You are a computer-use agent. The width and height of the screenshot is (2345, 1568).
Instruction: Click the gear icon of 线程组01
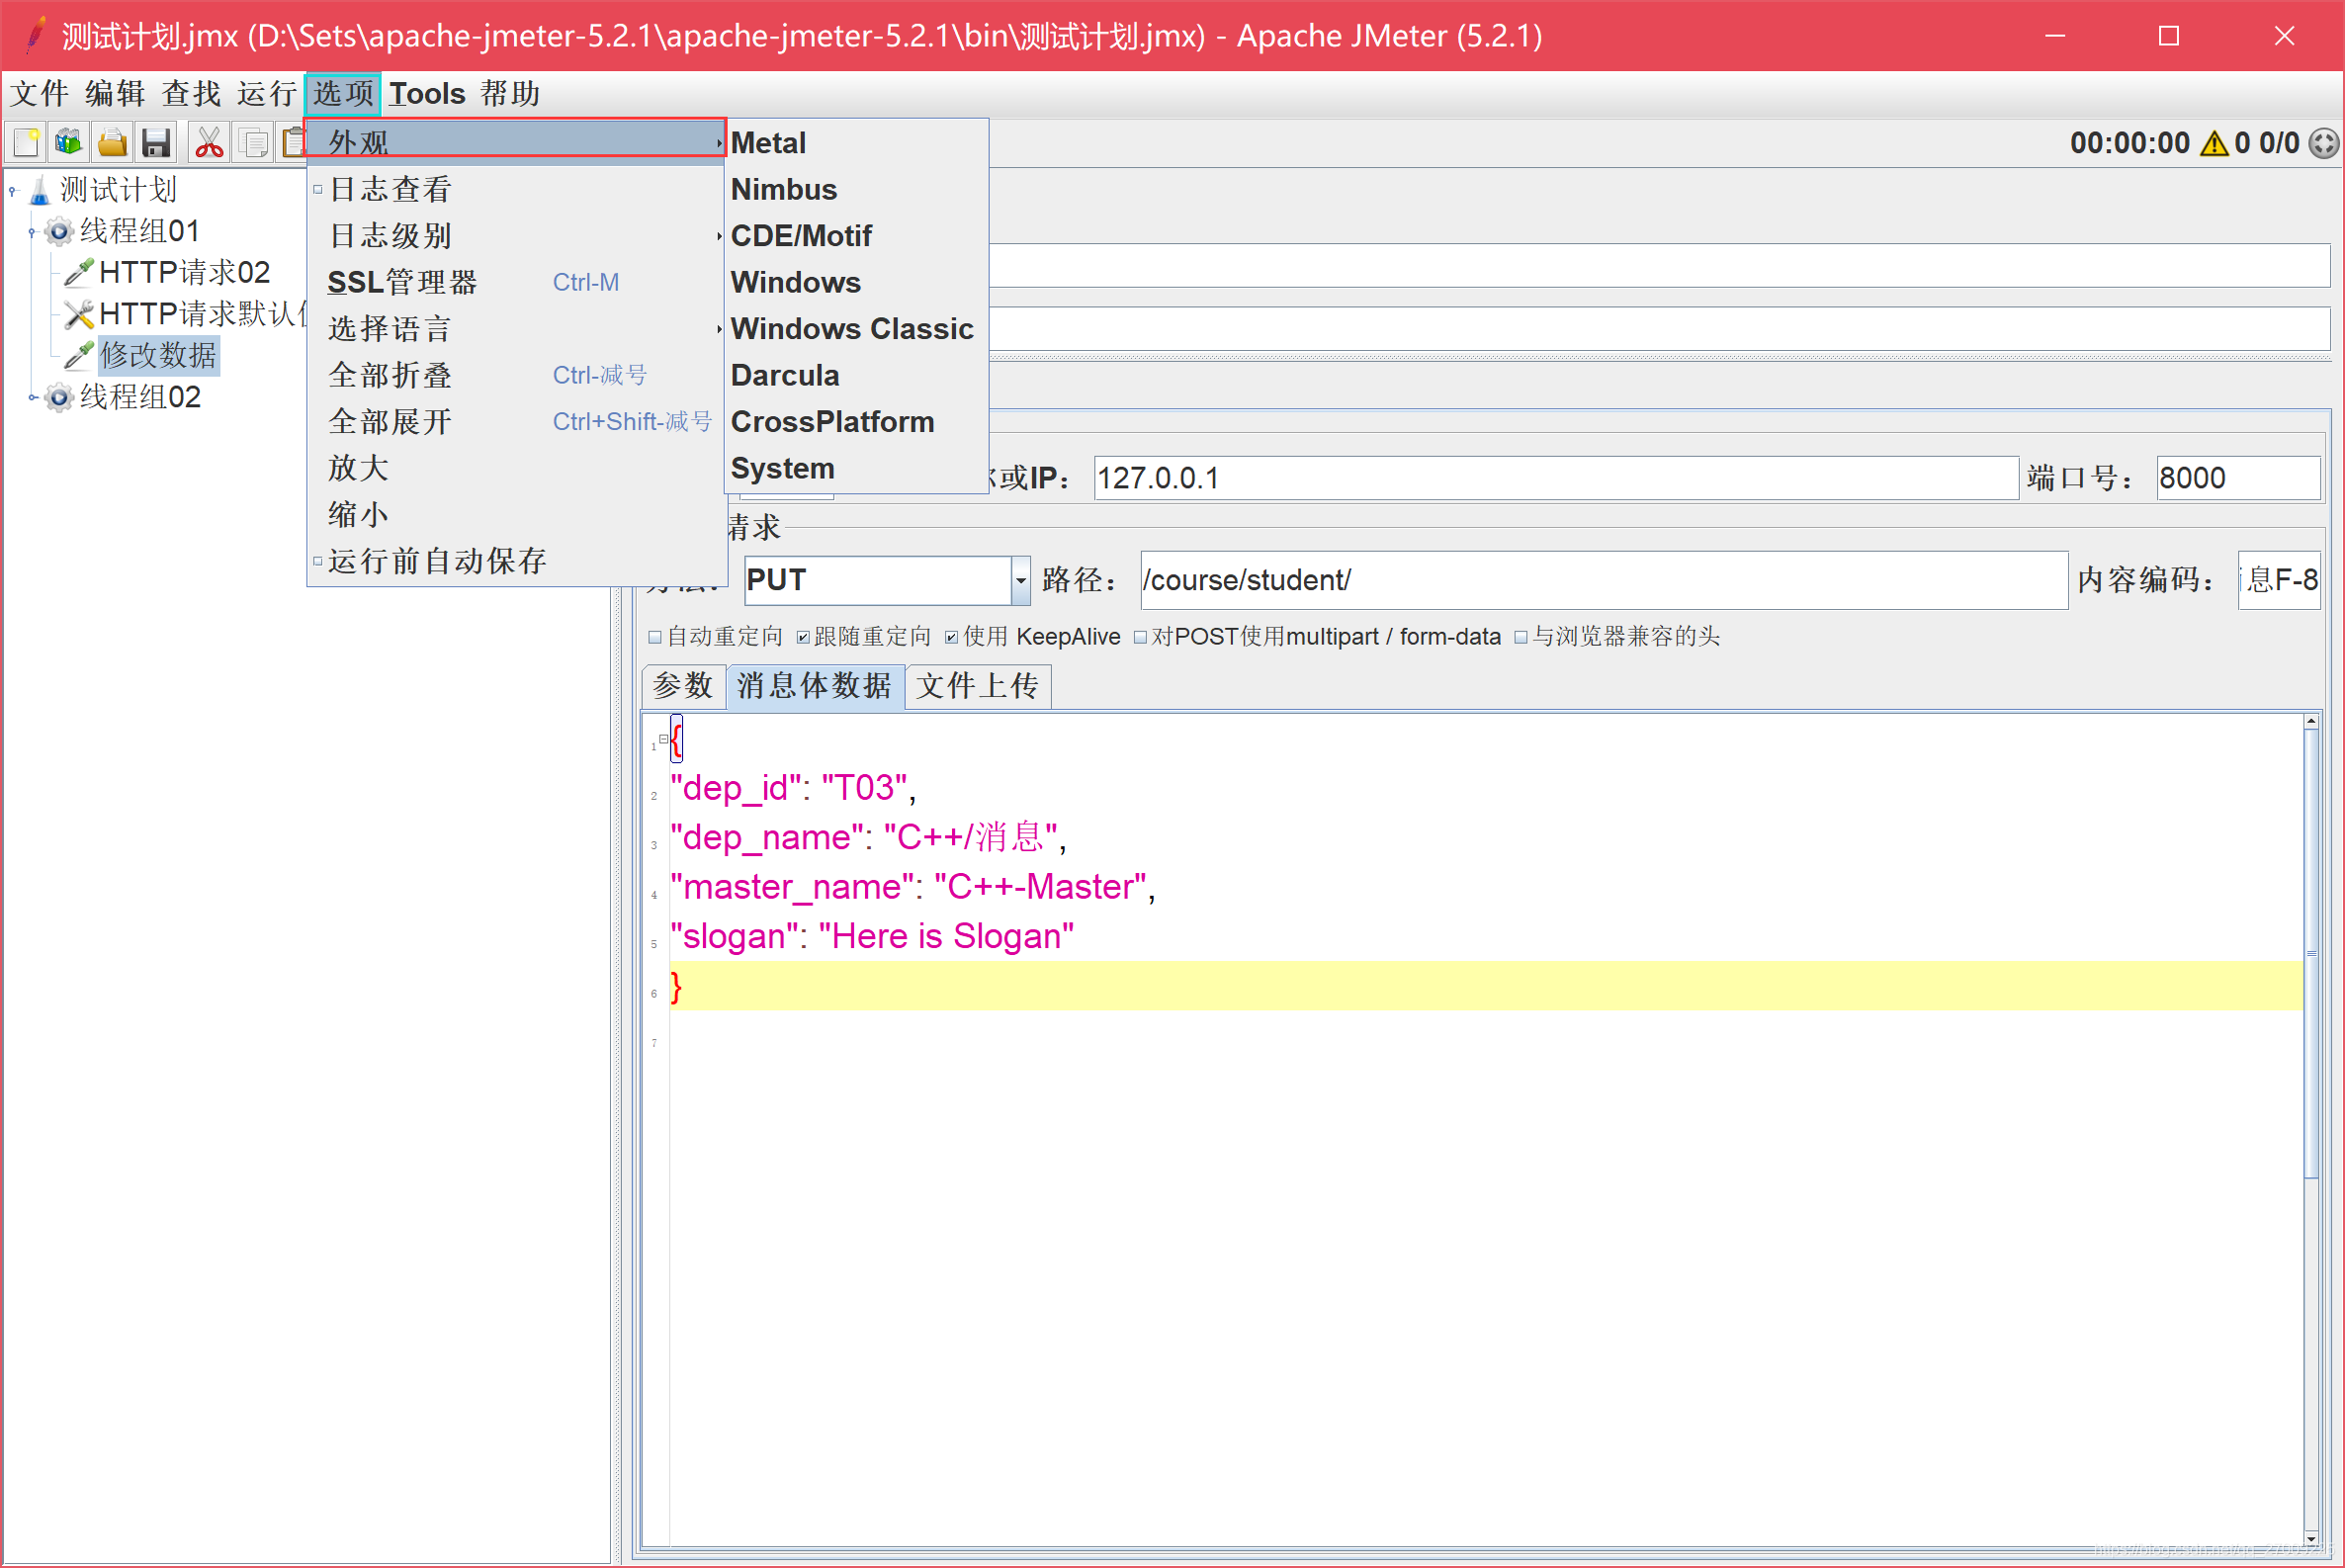click(x=59, y=232)
